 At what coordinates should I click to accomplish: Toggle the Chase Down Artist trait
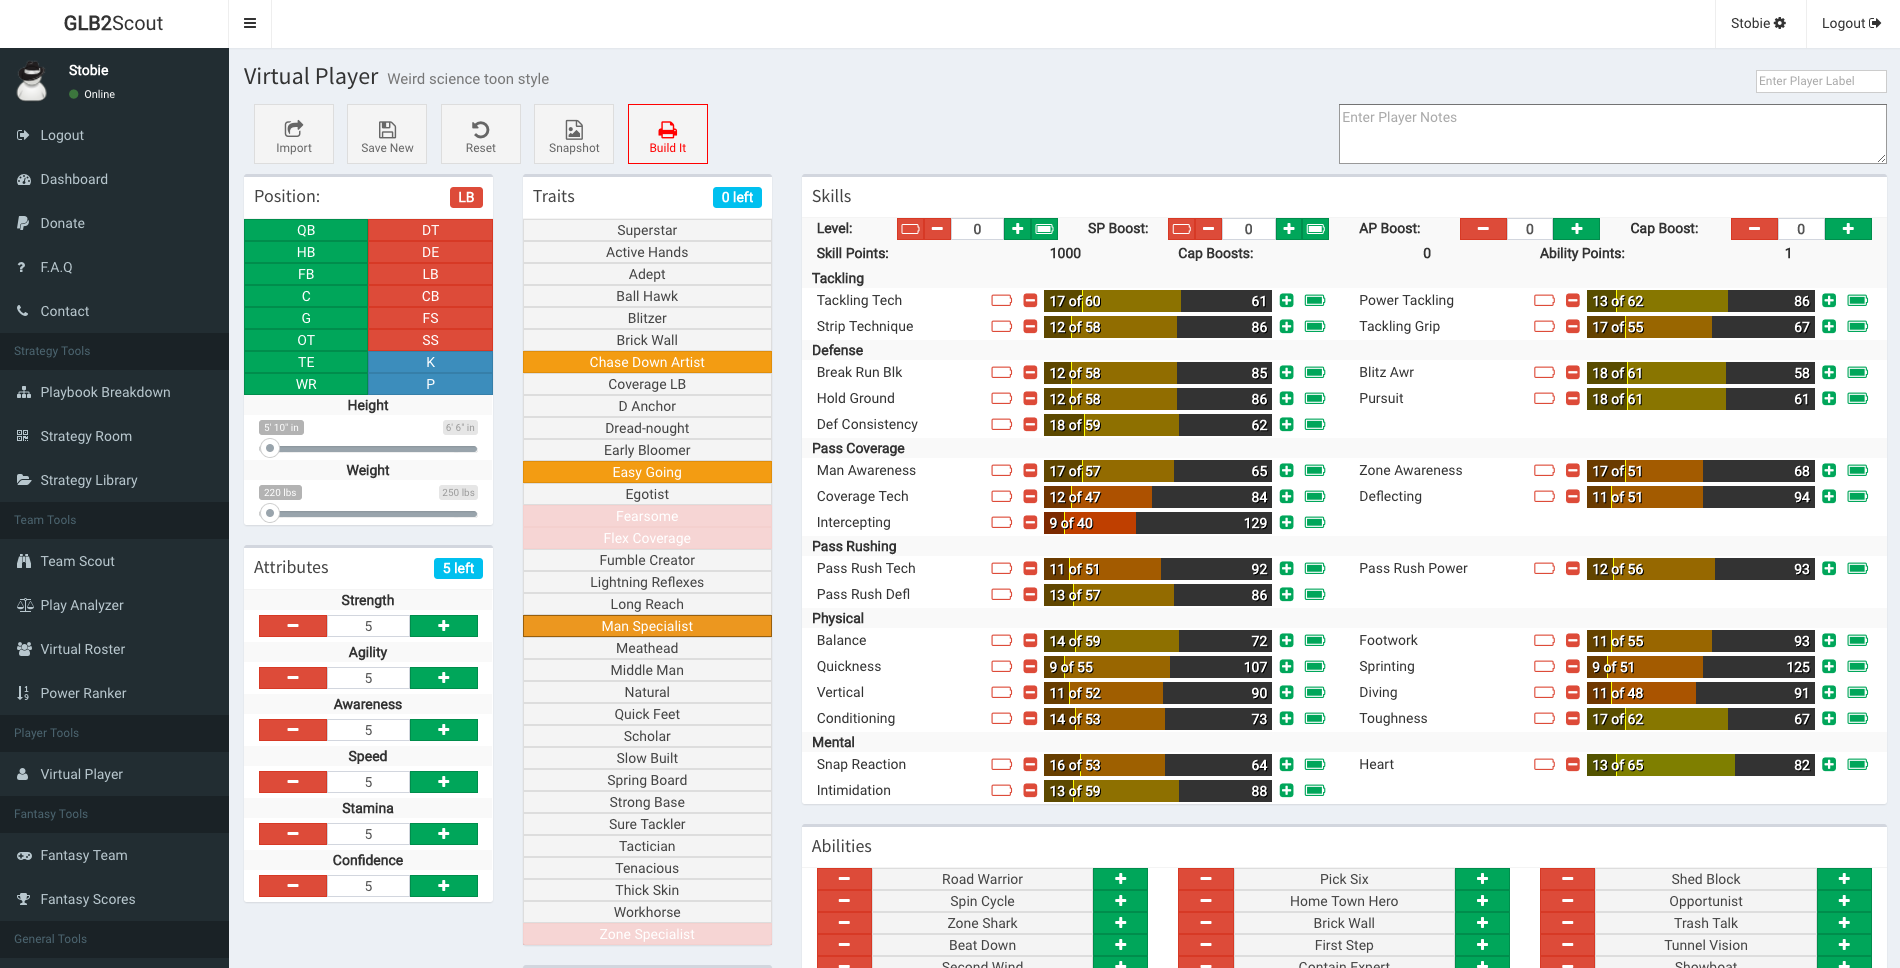[x=647, y=363]
